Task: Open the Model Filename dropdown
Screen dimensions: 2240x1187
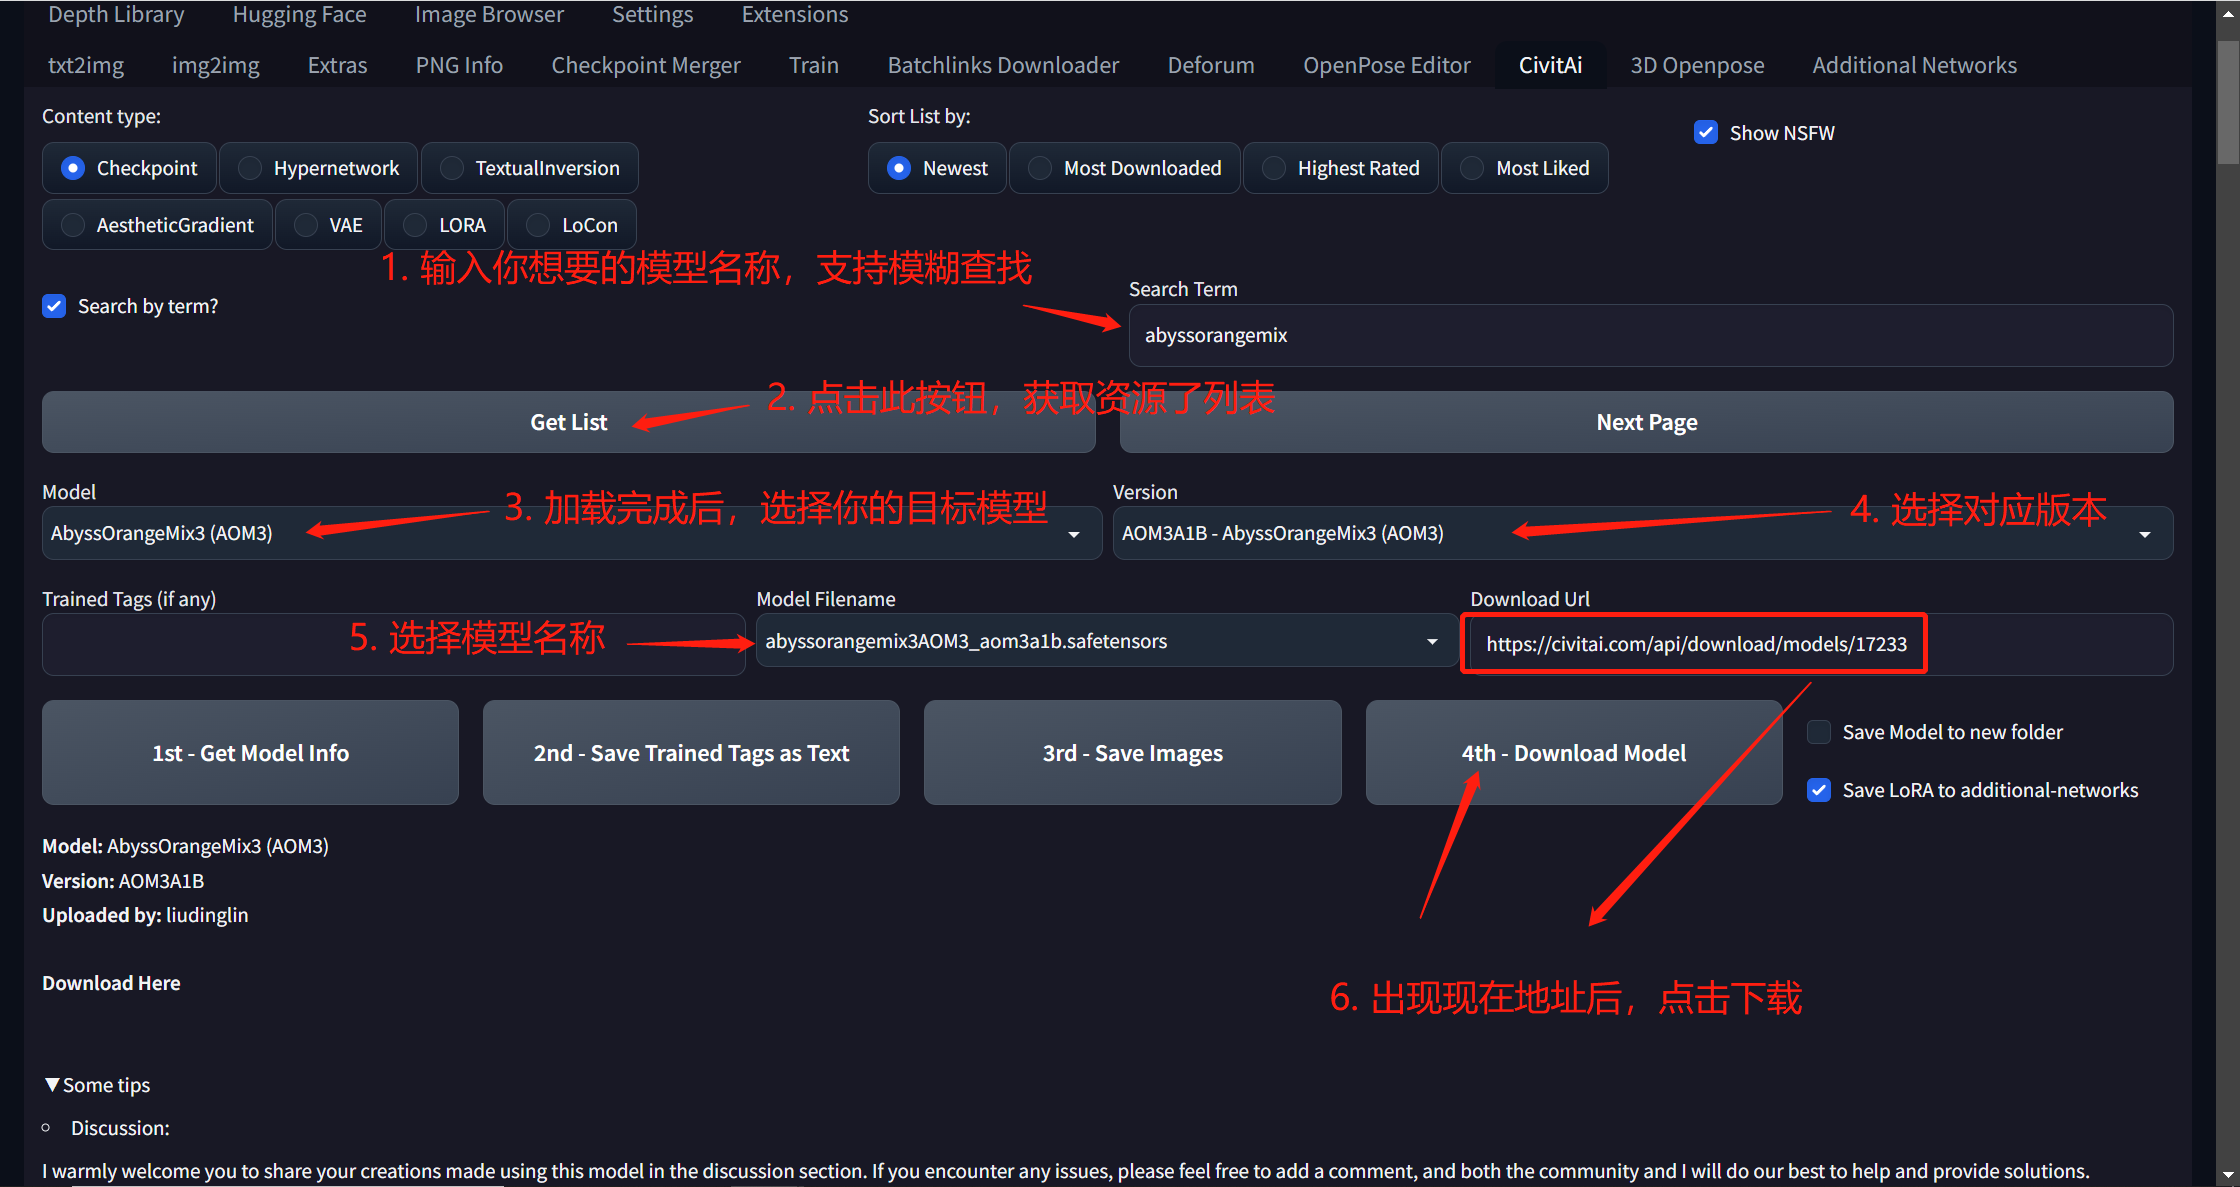Action: click(x=1432, y=642)
